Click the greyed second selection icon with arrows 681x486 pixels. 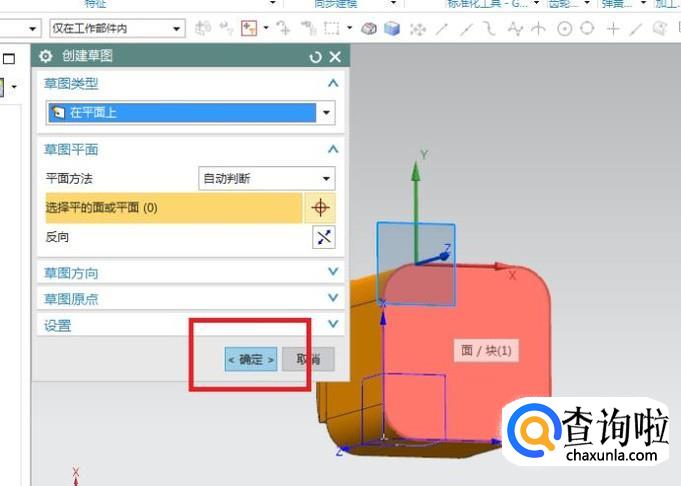click(226, 28)
